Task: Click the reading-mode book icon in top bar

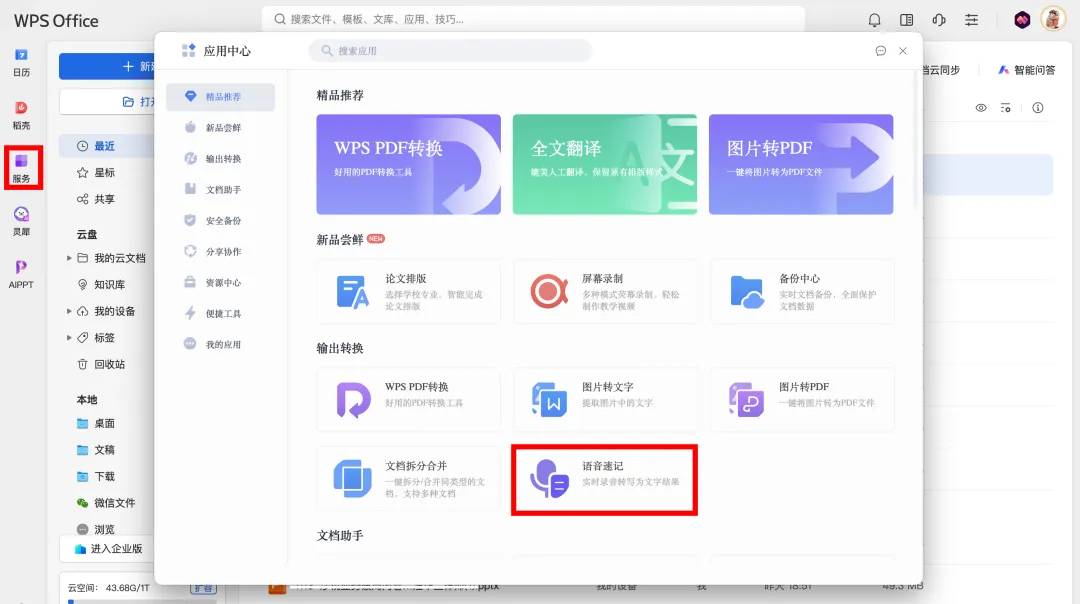Action: (x=906, y=20)
